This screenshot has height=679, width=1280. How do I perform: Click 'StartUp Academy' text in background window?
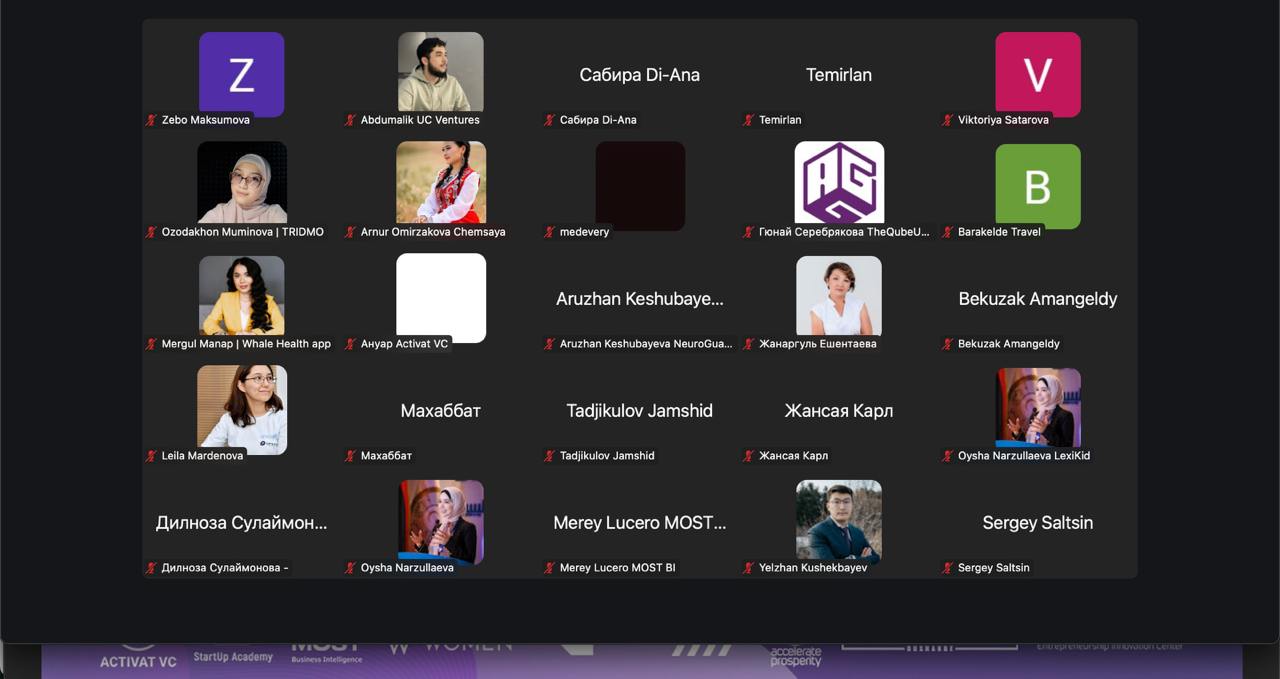click(x=233, y=657)
